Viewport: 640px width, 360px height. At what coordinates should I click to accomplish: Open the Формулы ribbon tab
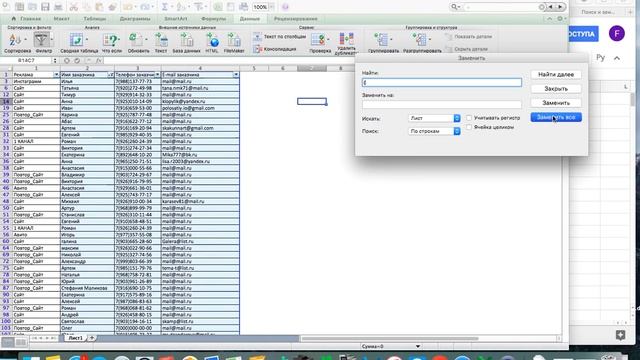click(x=213, y=19)
